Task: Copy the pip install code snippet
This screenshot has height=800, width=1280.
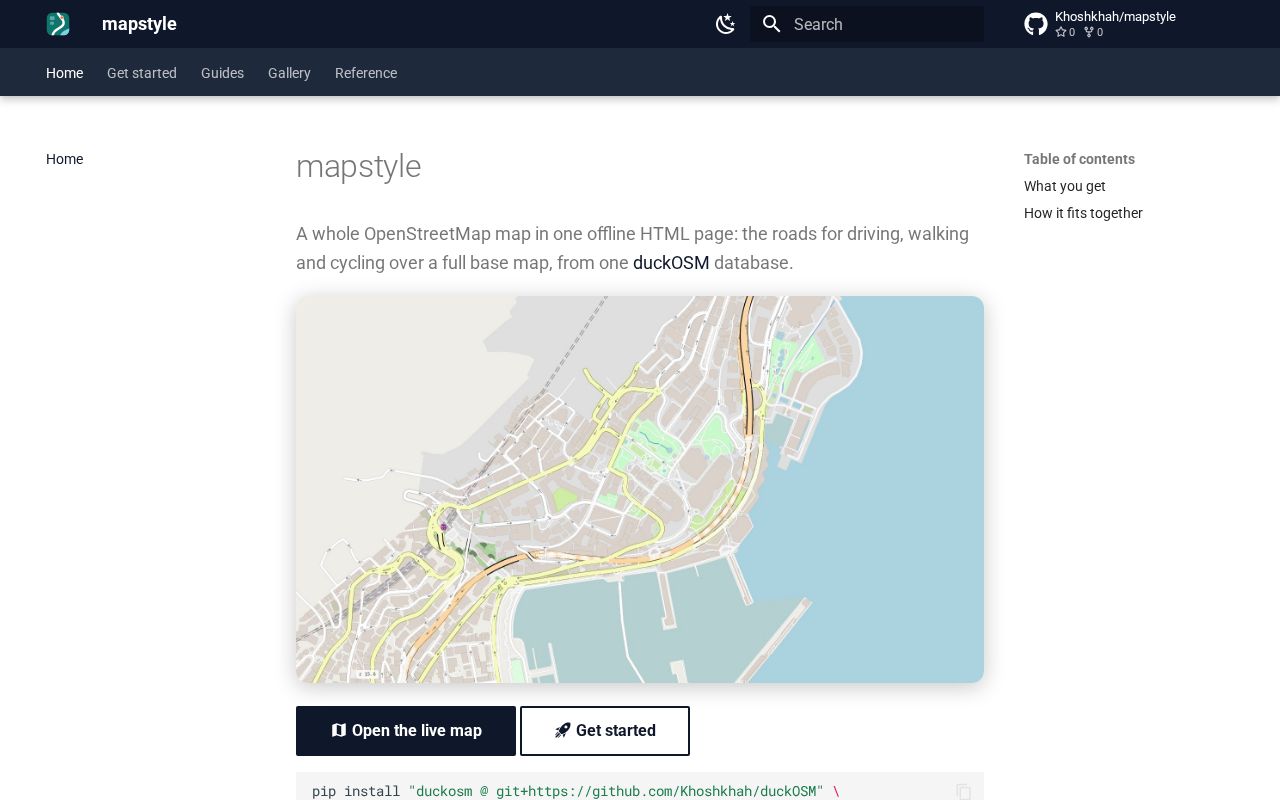Action: pyautogui.click(x=964, y=792)
